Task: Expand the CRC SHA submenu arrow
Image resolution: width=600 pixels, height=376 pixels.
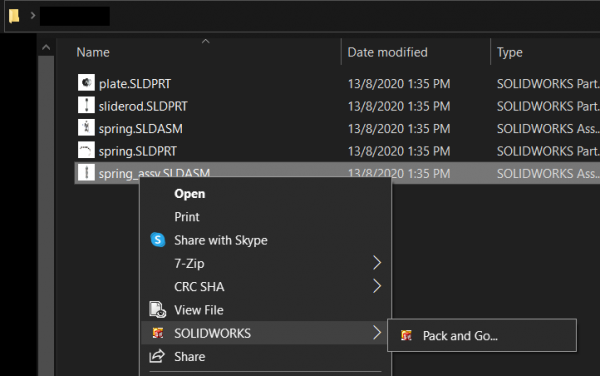Action: 377,286
